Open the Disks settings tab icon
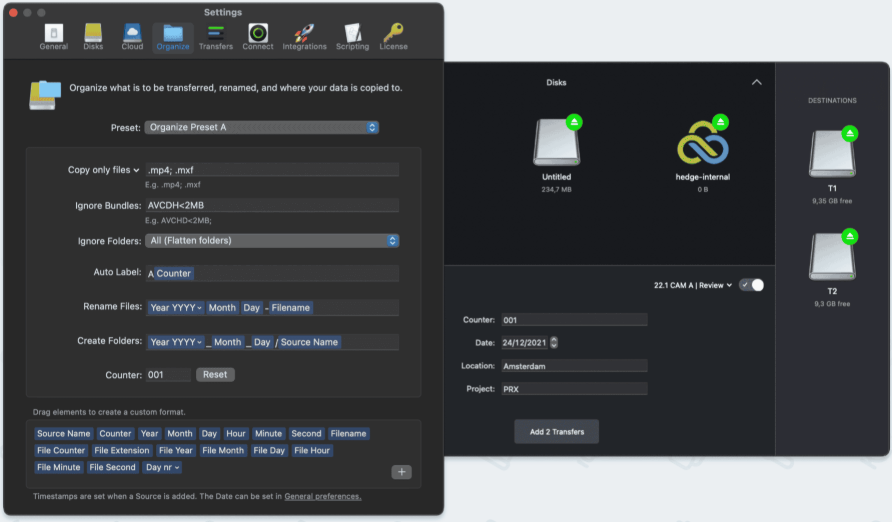This screenshot has width=892, height=522. [x=93, y=33]
